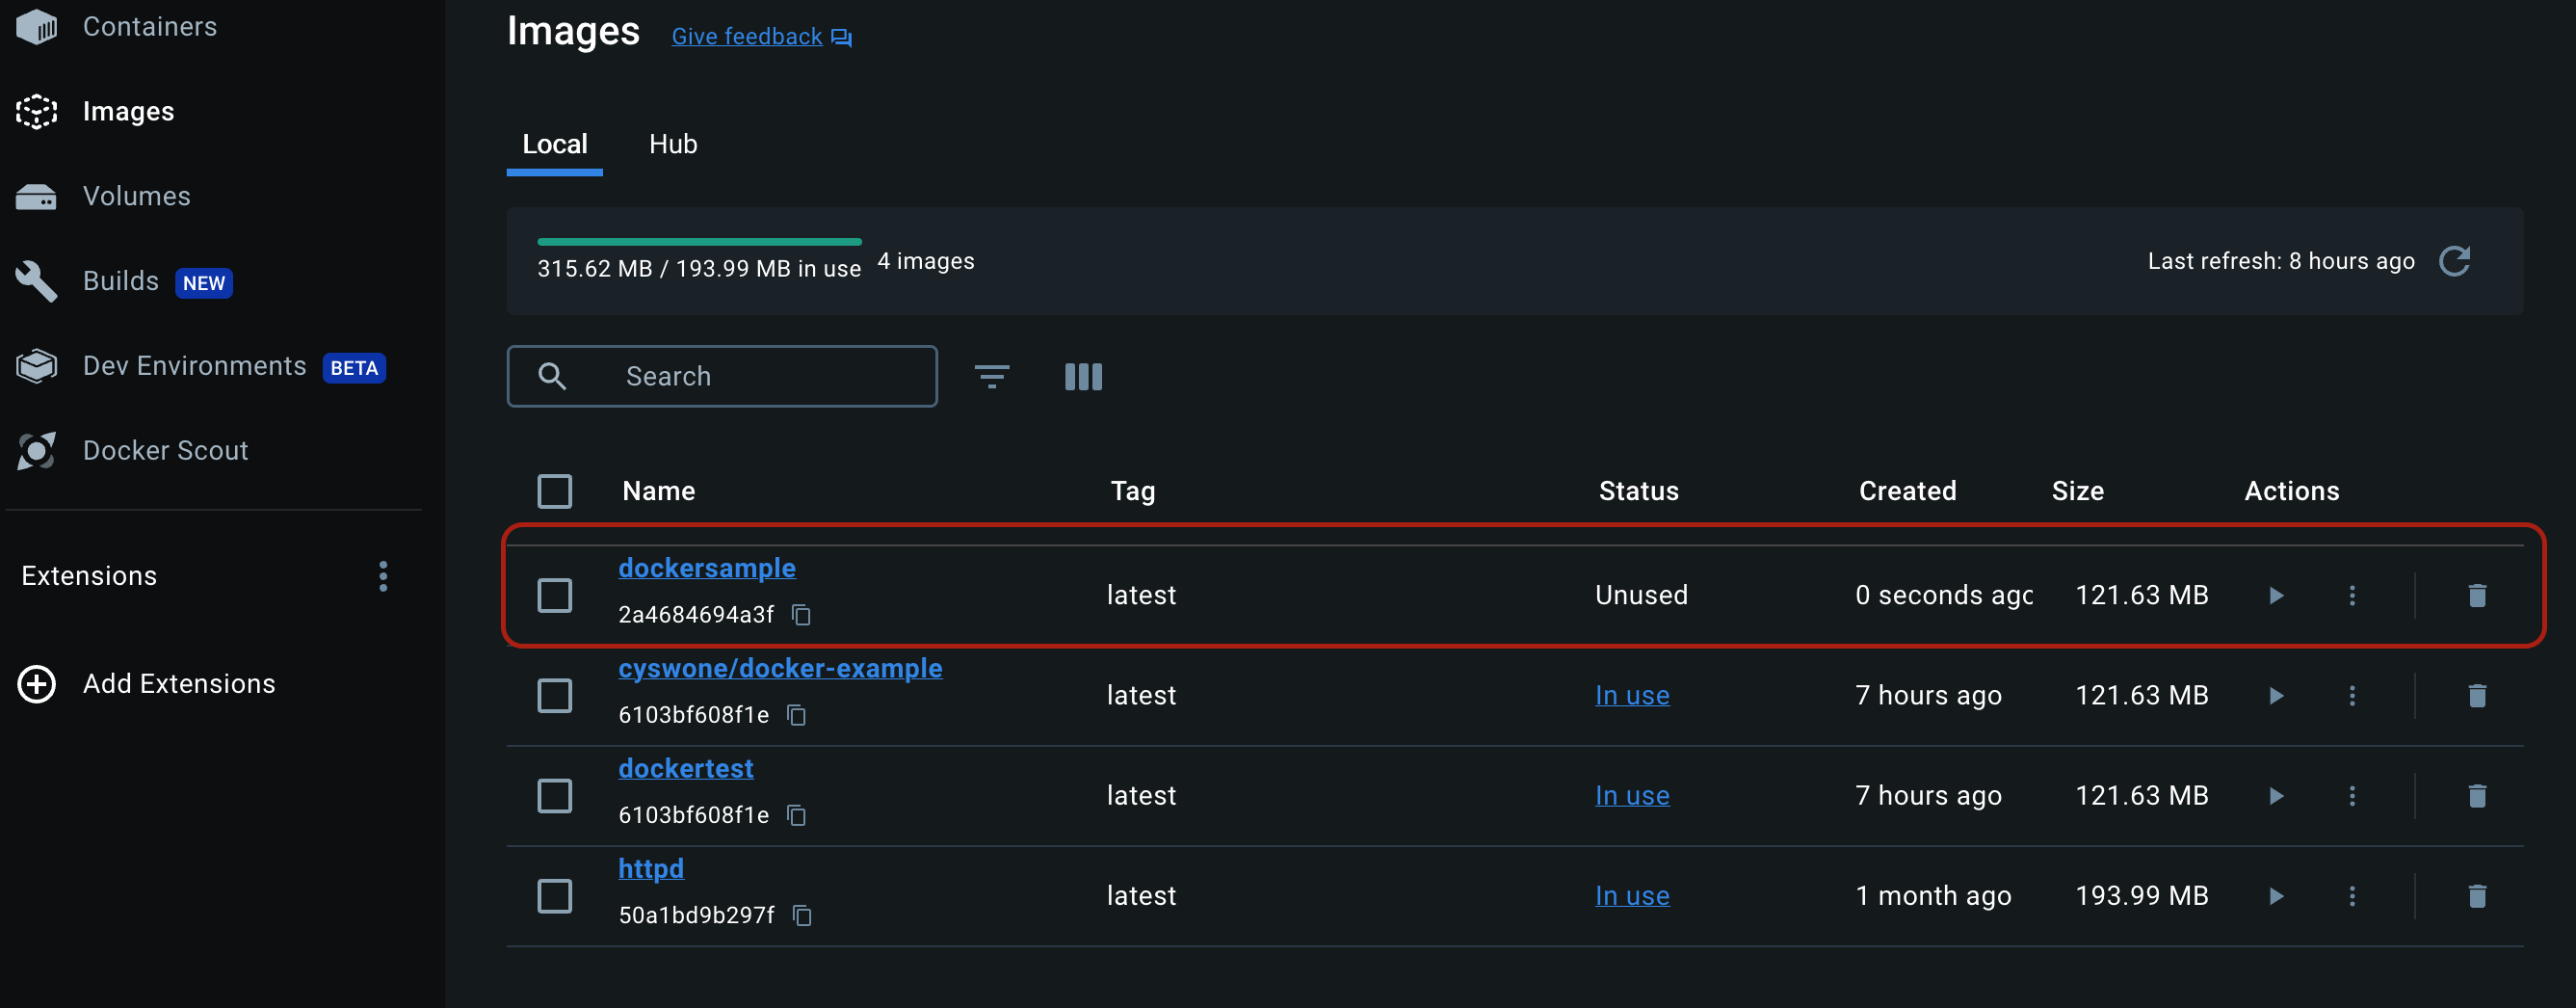Go to Volumes in sidebar
Image resolution: width=2576 pixels, height=1008 pixels.
click(137, 196)
